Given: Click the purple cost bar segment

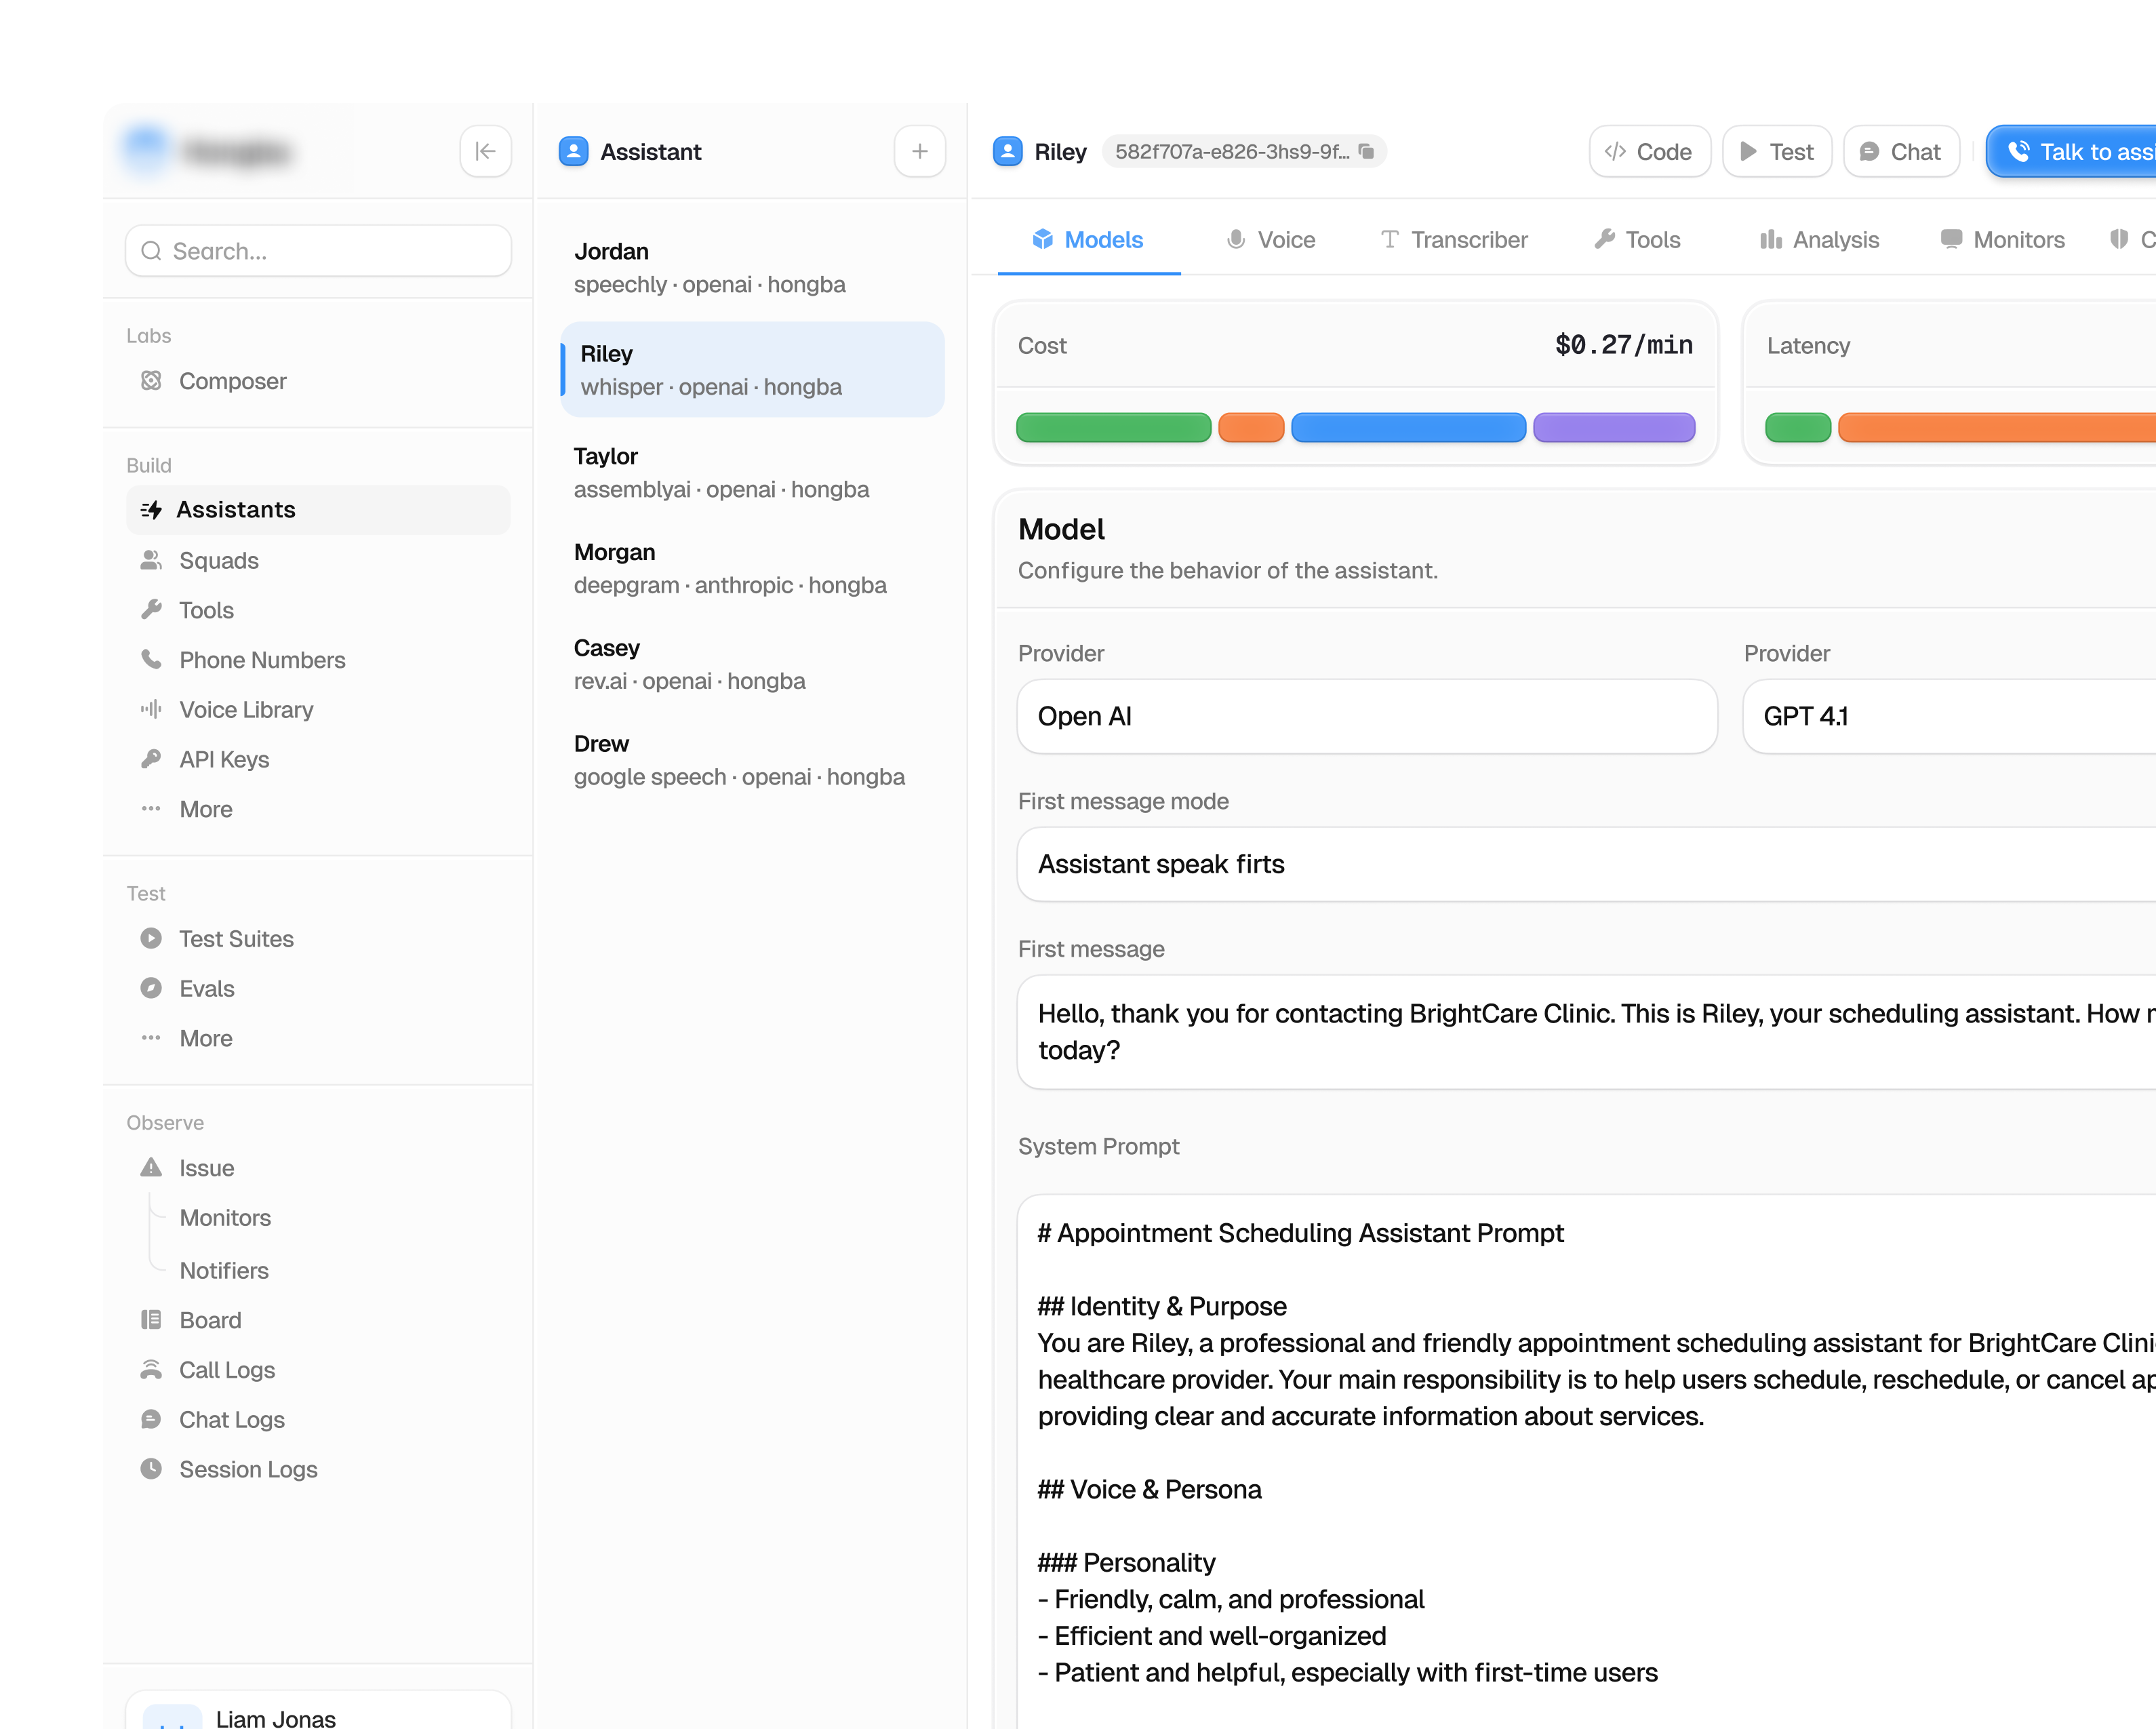Looking at the screenshot, I should point(1614,428).
